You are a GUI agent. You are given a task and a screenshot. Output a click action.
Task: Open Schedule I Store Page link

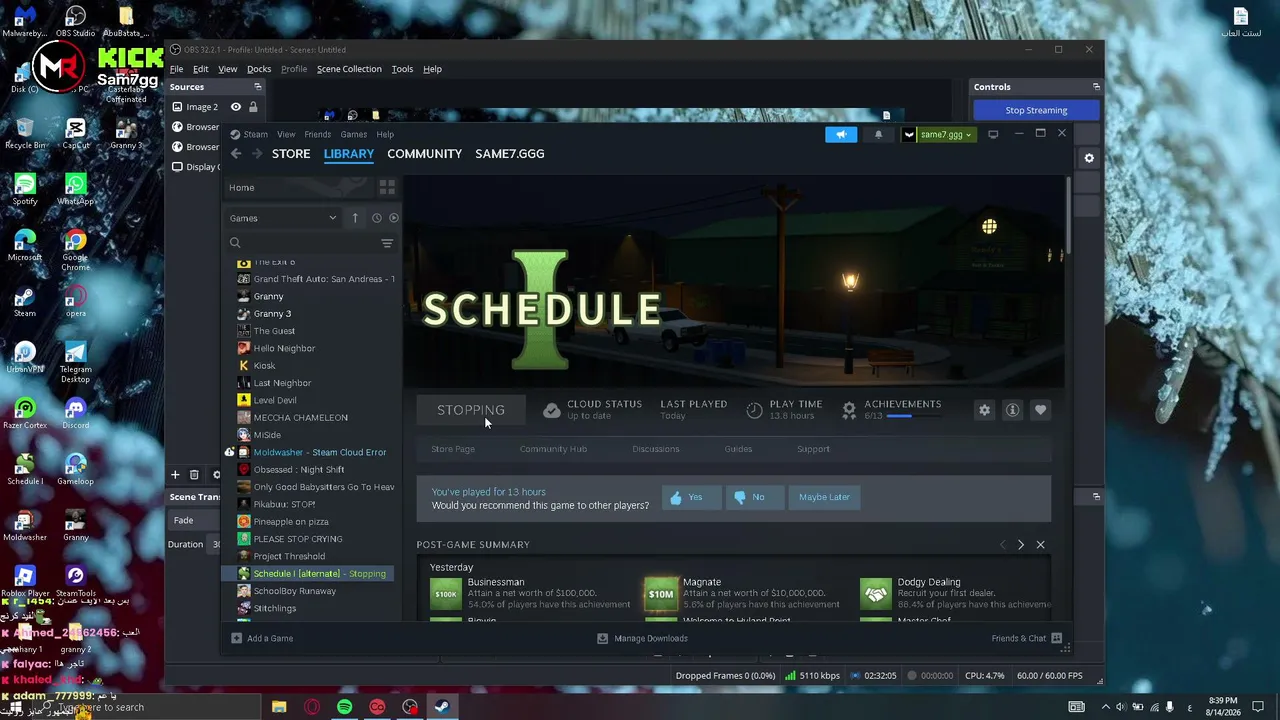point(453,449)
